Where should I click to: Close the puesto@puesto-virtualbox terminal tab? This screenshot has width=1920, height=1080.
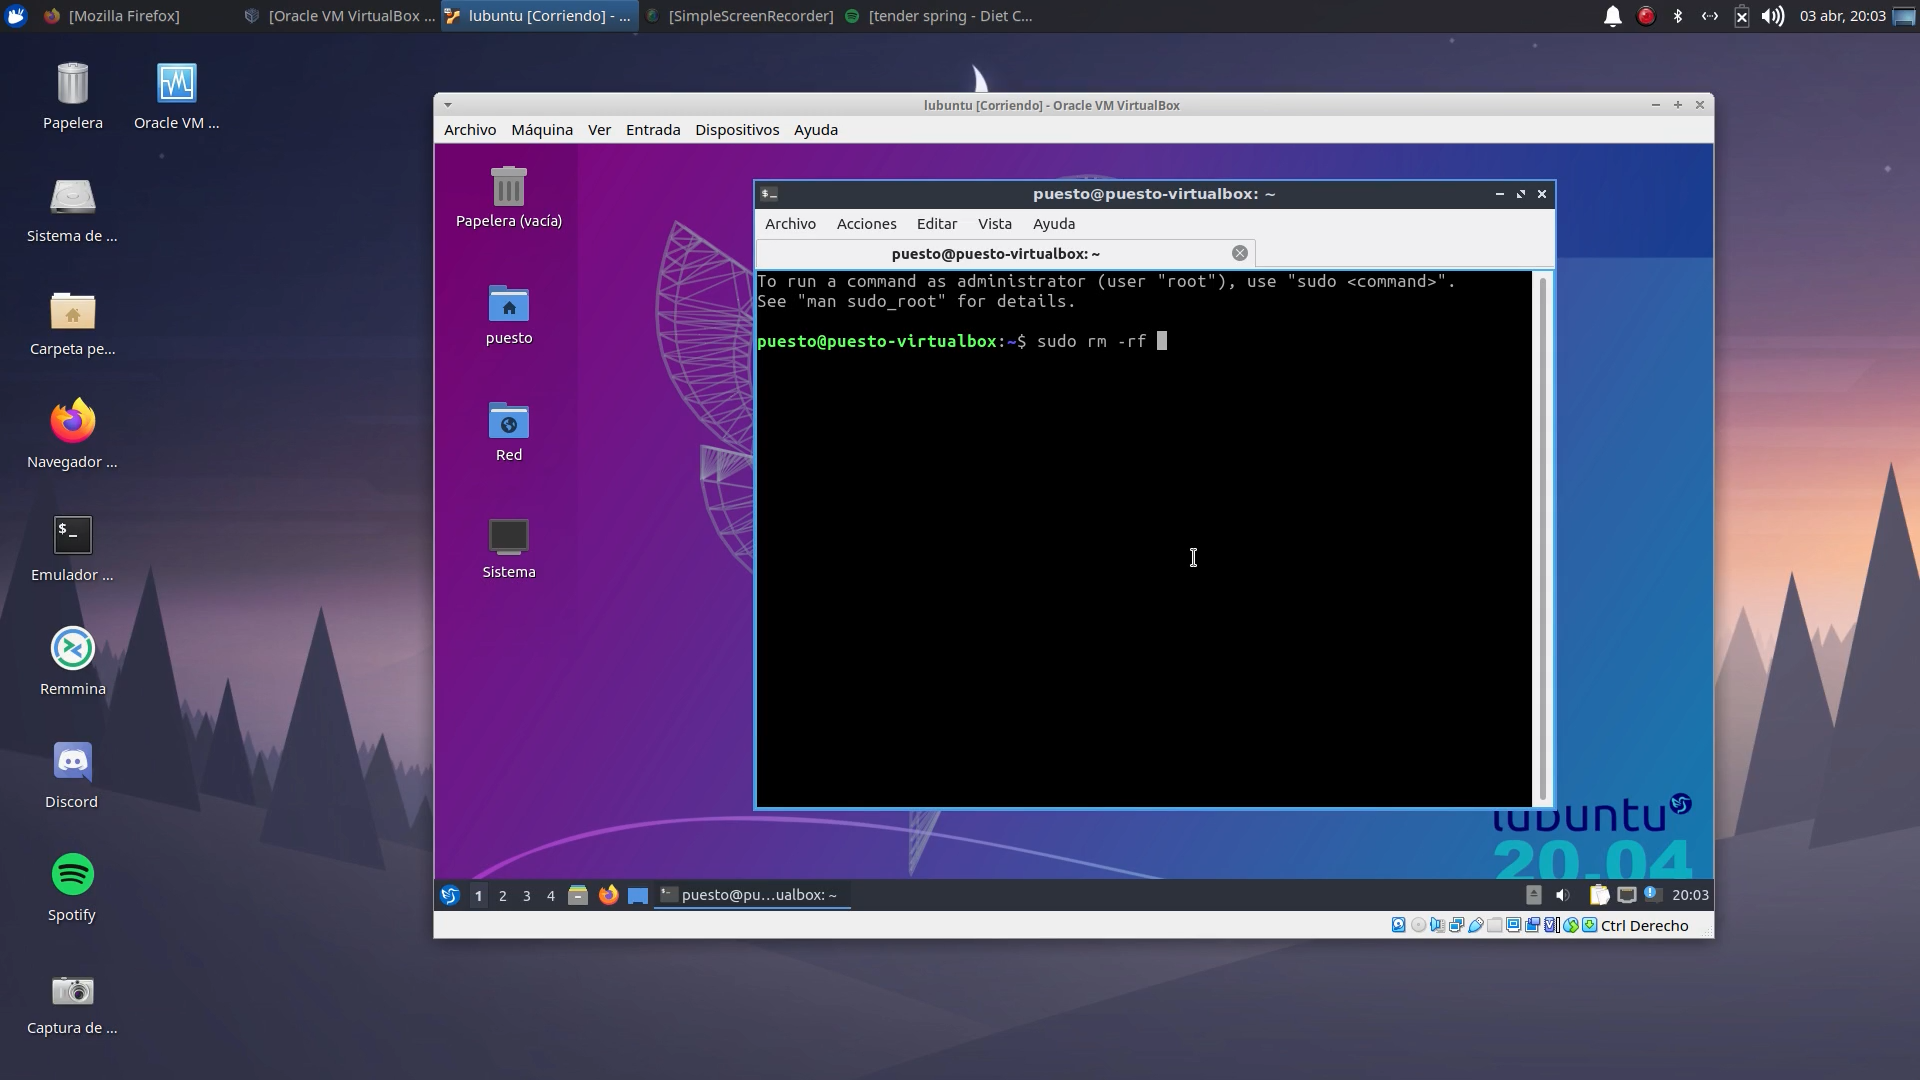(x=1239, y=253)
